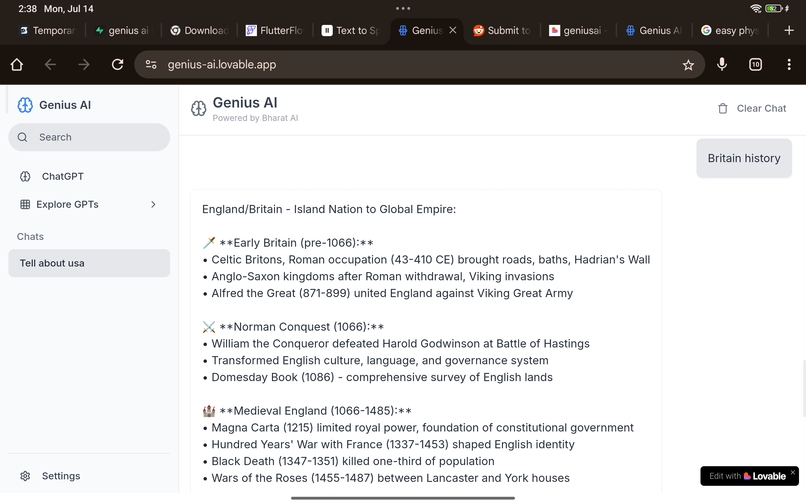The width and height of the screenshot is (806, 504).
Task: Tap the Wi-Fi status icon
Action: coord(756,8)
